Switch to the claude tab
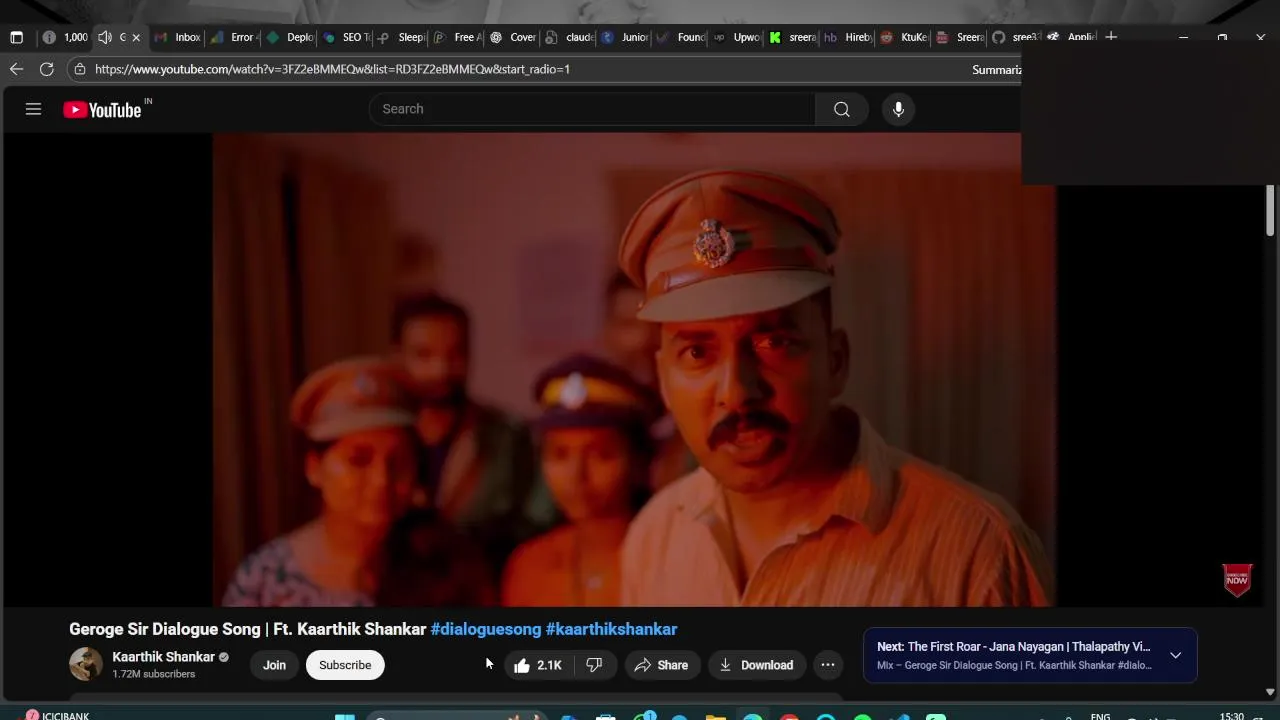This screenshot has height=720, width=1280. pyautogui.click(x=569, y=37)
